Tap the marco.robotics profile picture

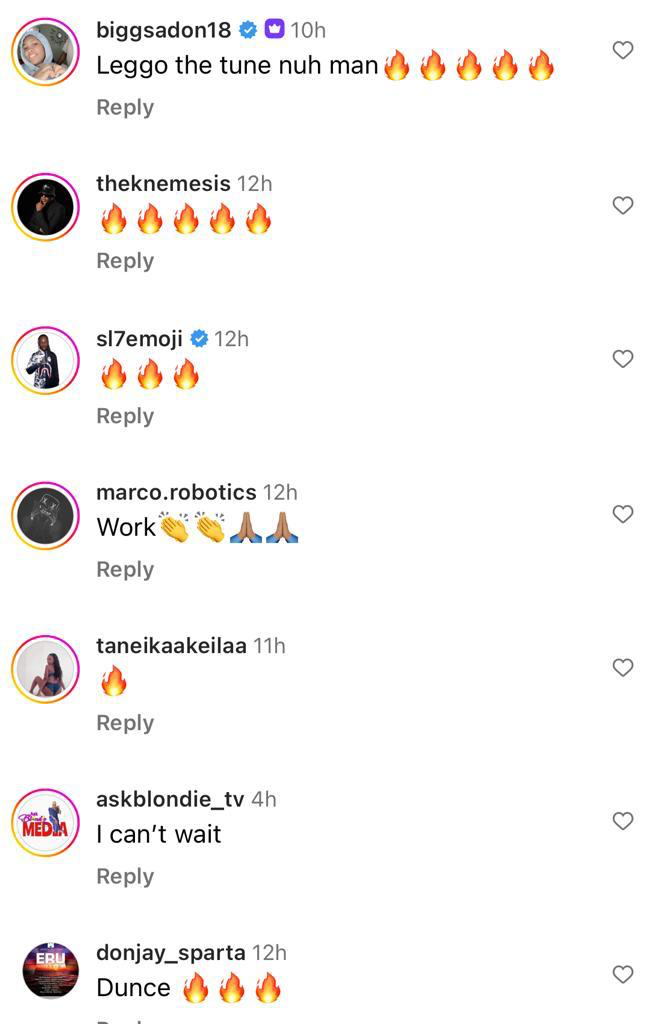pyautogui.click(x=45, y=515)
